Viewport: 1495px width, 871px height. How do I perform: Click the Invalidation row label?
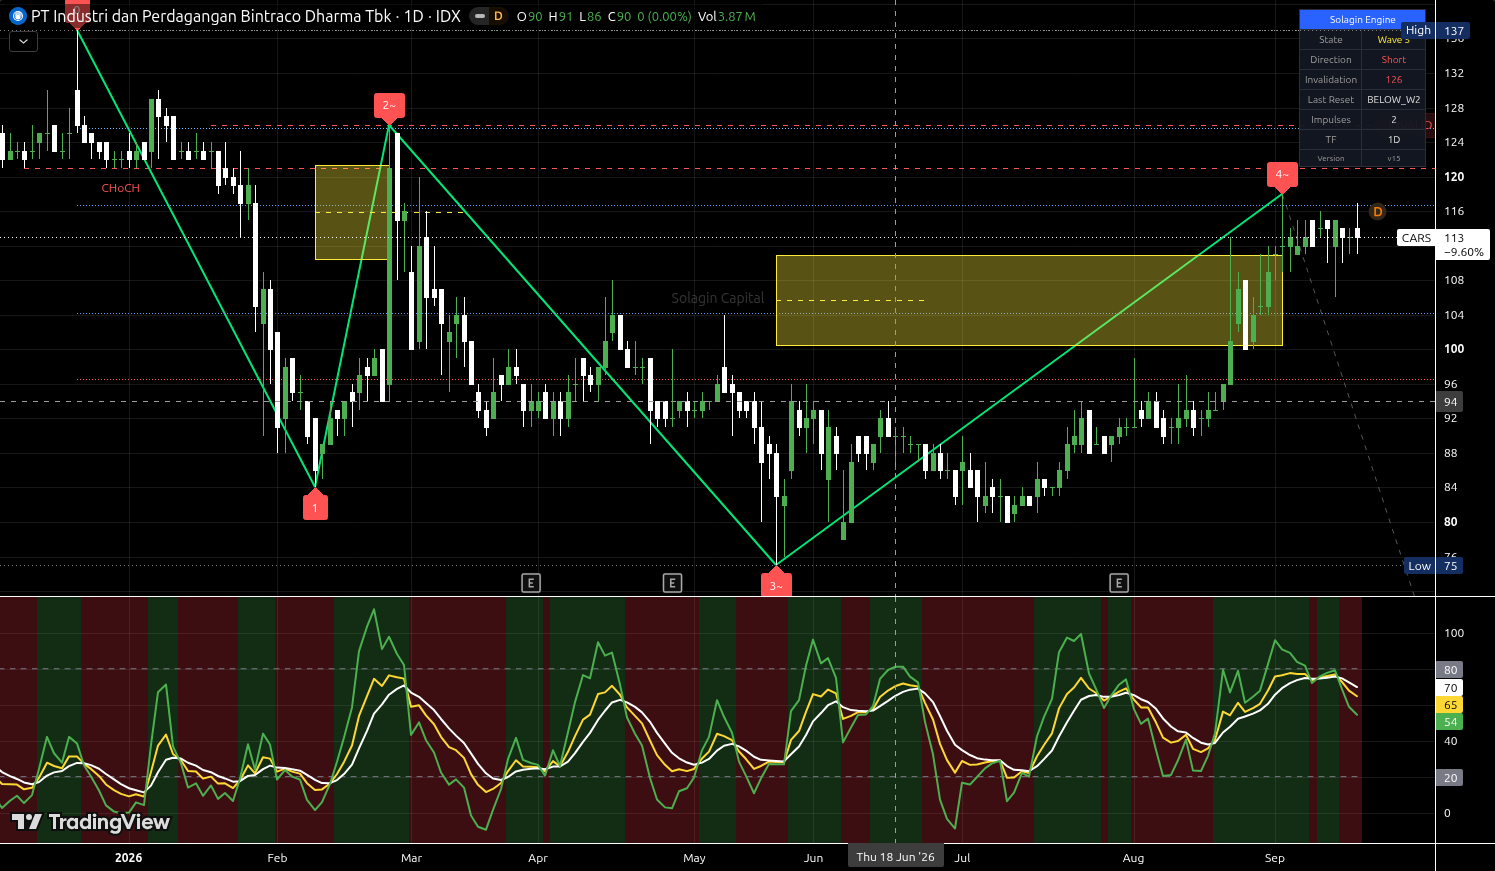point(1331,80)
